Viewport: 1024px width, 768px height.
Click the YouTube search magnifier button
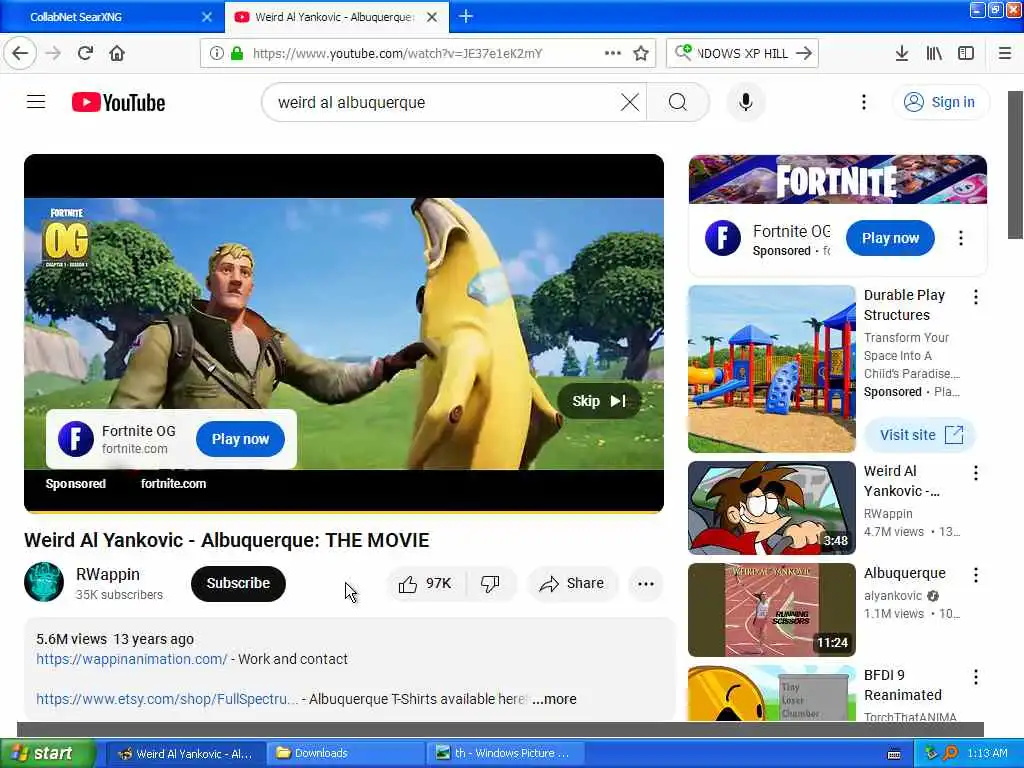coord(678,102)
